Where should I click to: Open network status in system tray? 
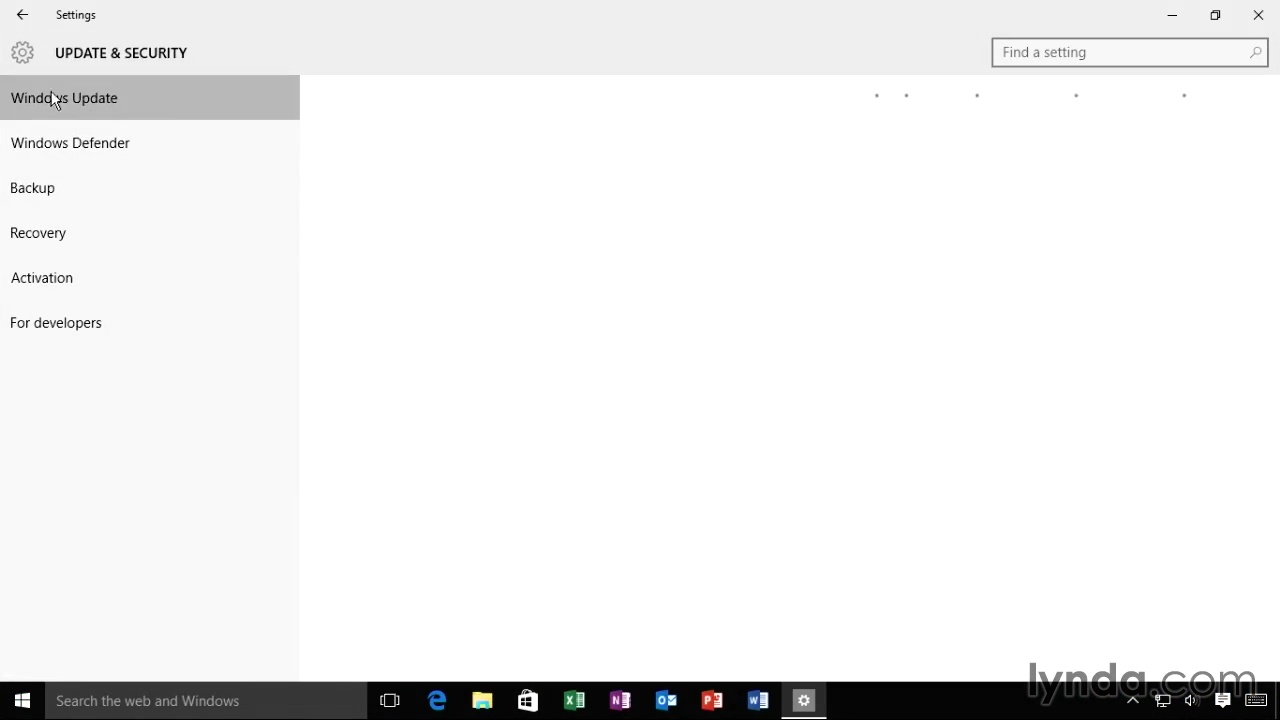coord(1163,701)
